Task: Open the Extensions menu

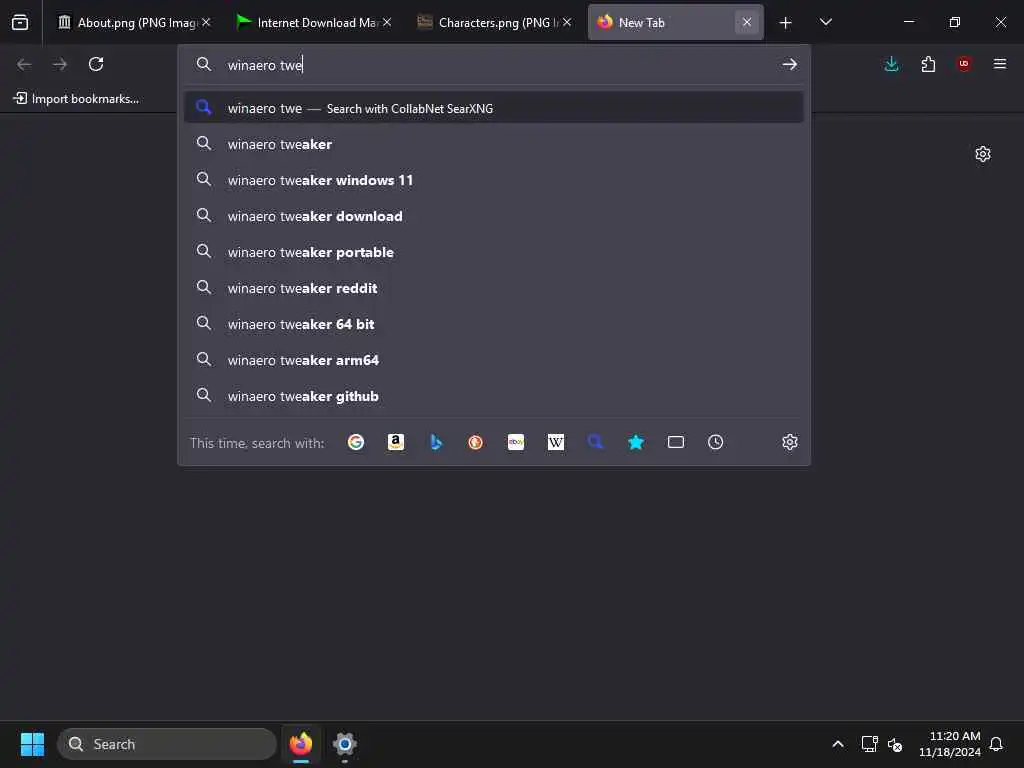Action: point(928,64)
